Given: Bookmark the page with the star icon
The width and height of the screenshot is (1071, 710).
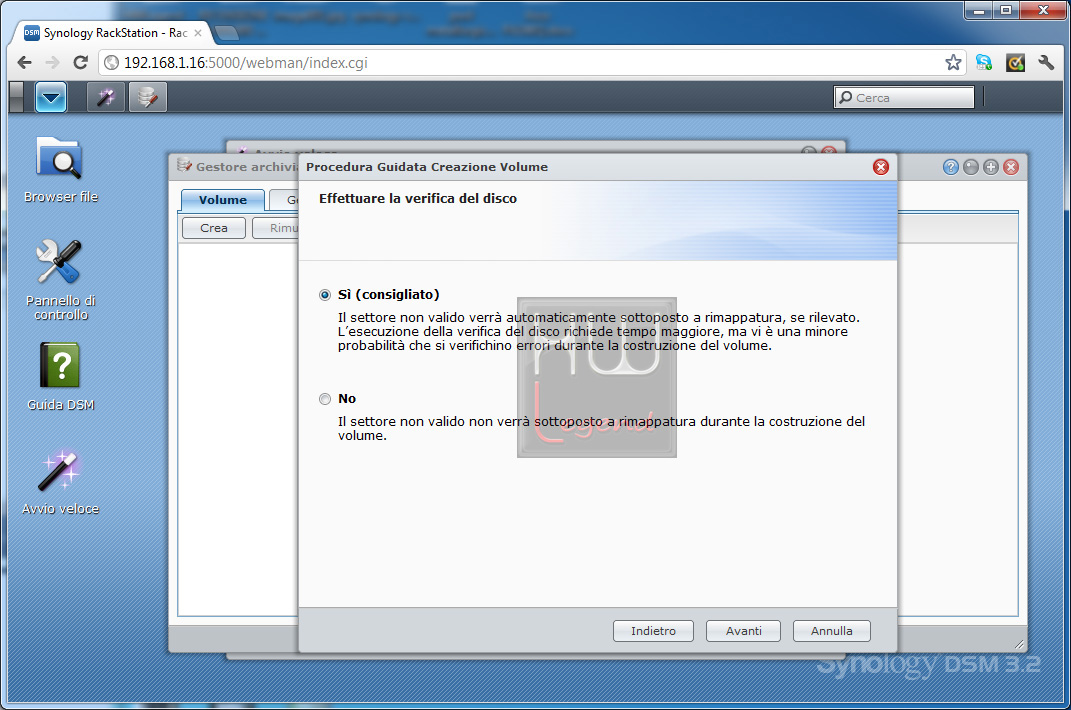Looking at the screenshot, I should [x=953, y=63].
